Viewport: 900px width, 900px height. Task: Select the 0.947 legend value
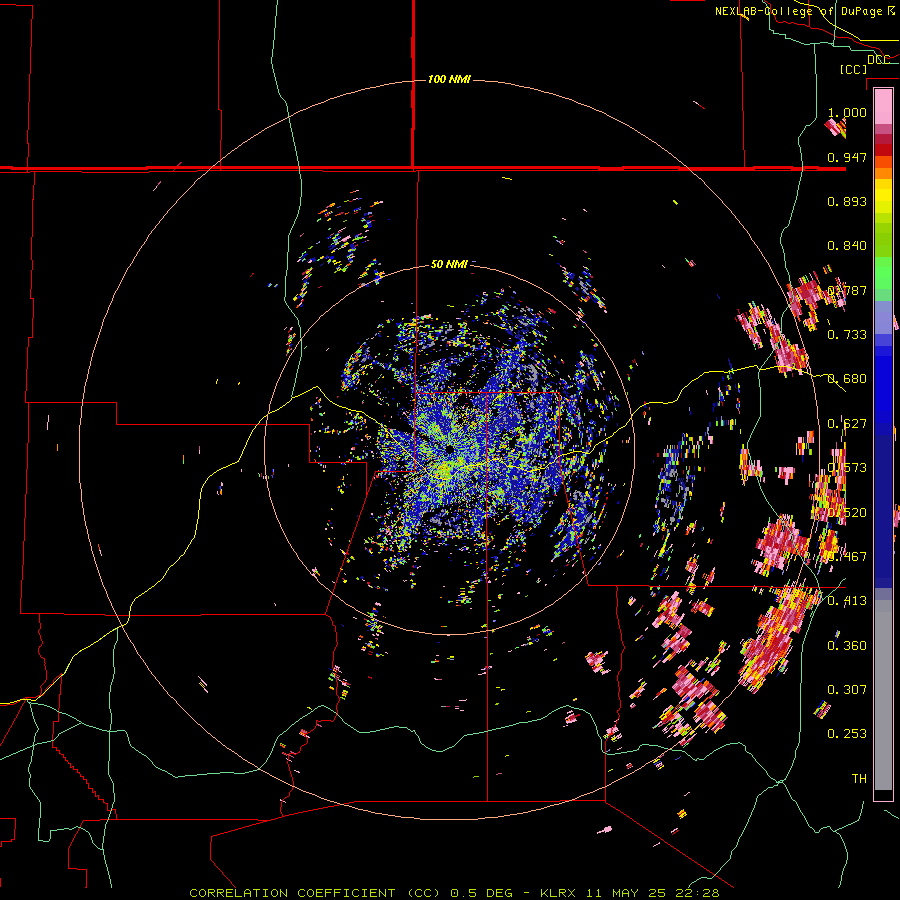(847, 157)
